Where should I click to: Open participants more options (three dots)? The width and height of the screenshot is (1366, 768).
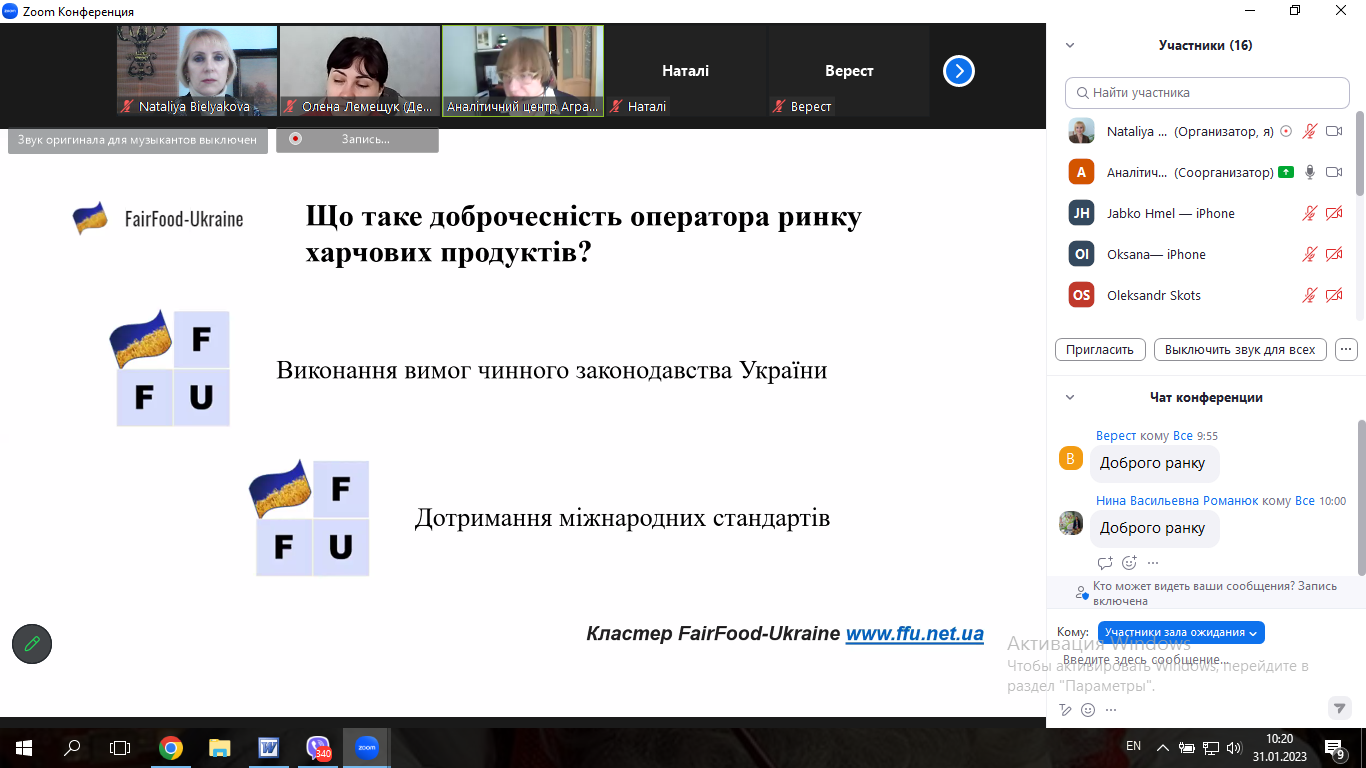coord(1346,349)
